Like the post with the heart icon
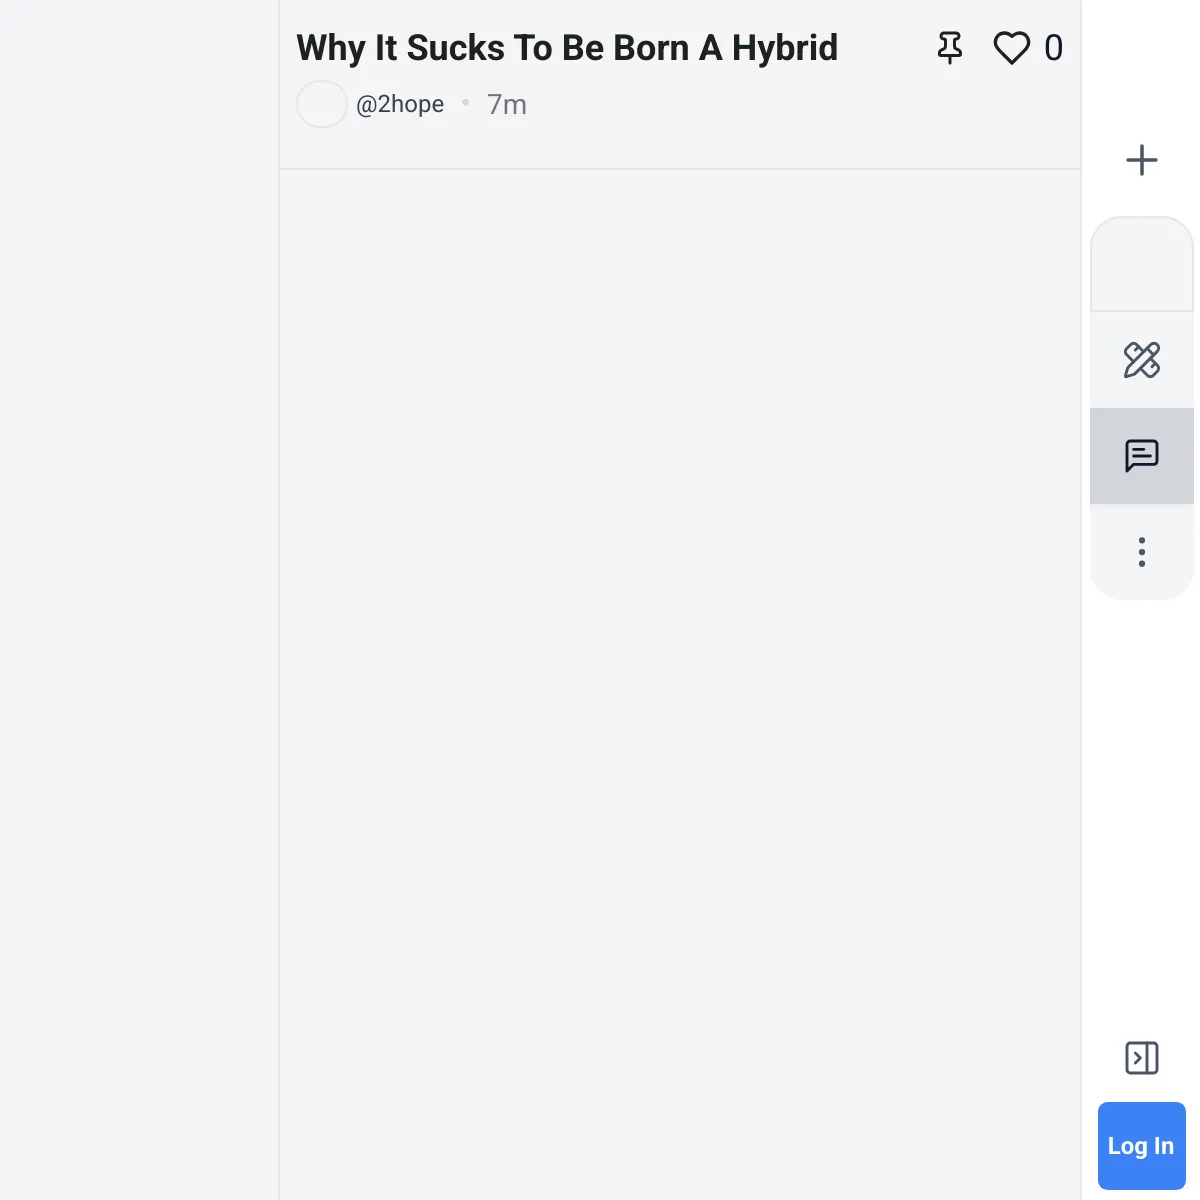This screenshot has height=1200, width=1200. point(1011,48)
